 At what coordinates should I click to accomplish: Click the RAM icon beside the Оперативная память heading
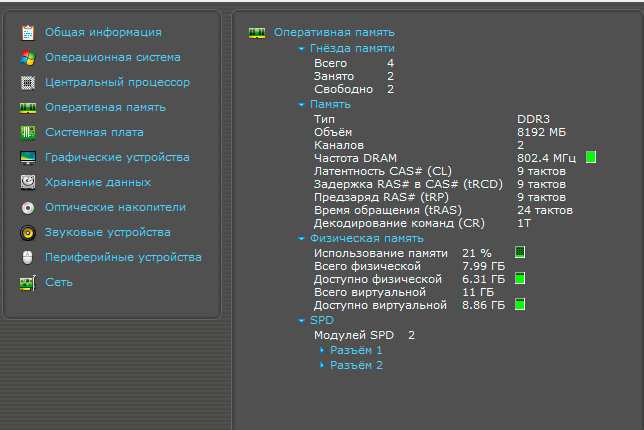coord(257,33)
